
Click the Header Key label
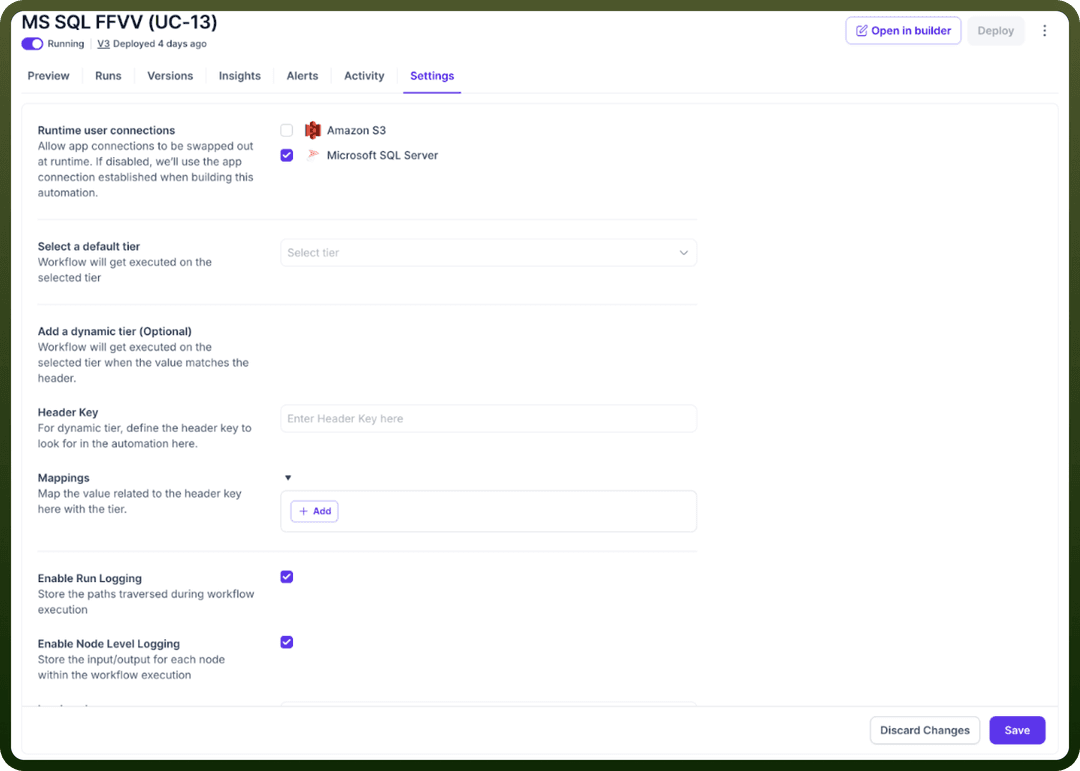point(68,412)
